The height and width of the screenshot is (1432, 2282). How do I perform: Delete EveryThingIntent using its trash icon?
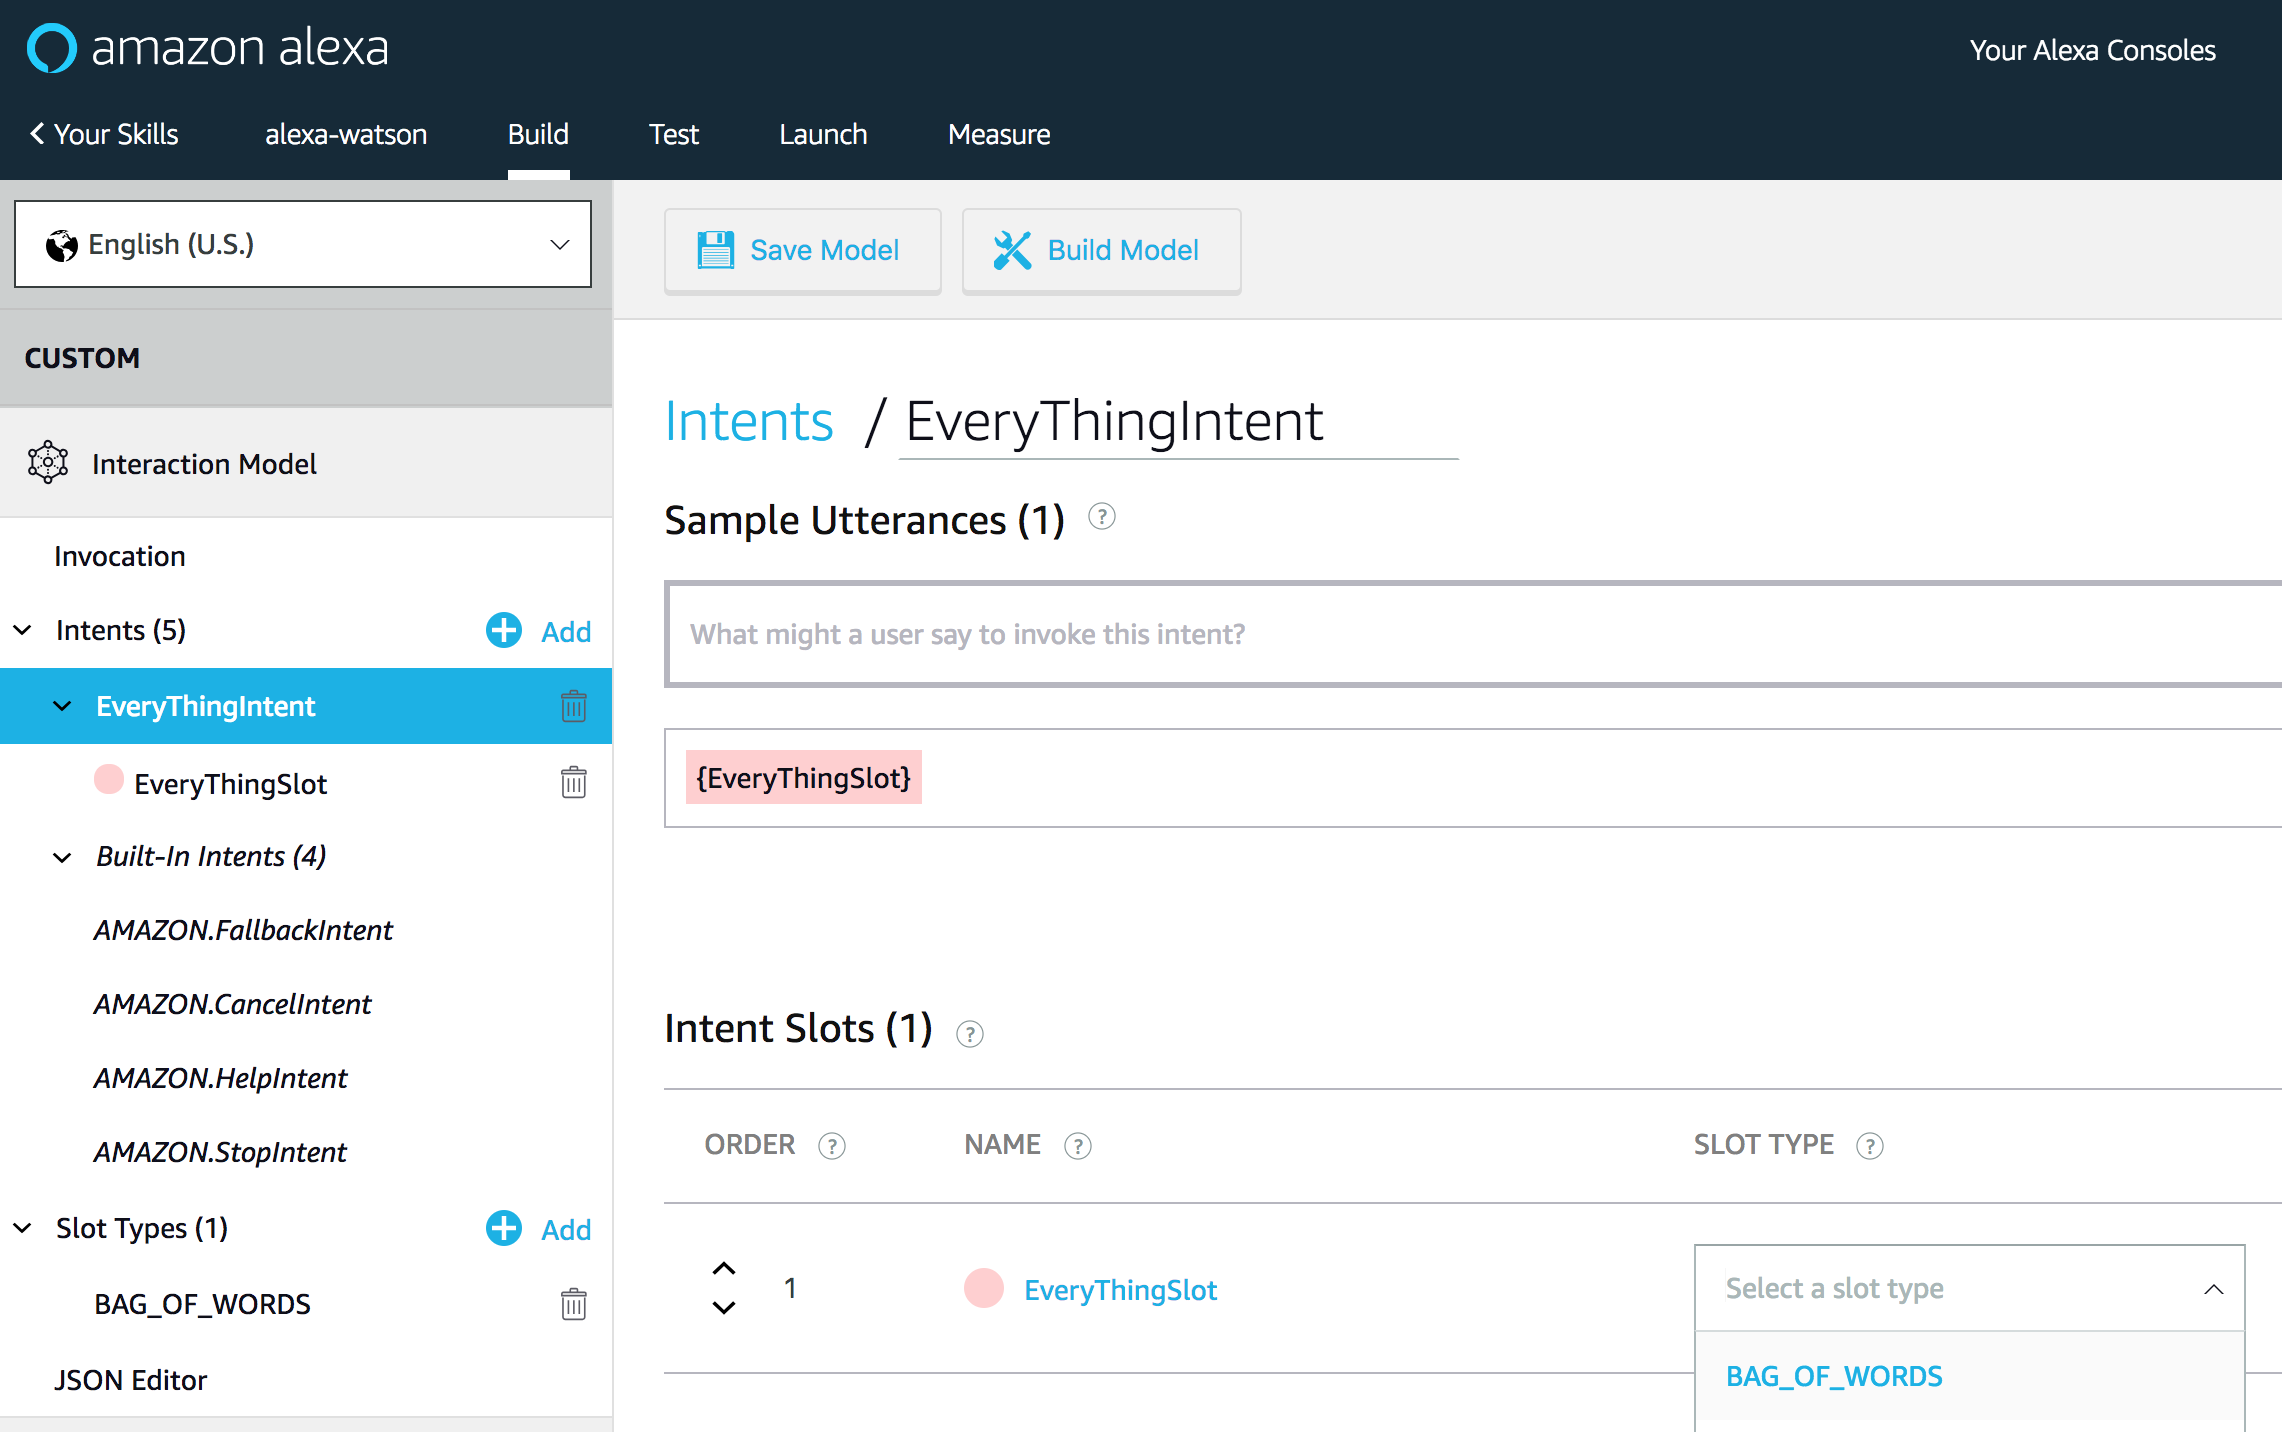573,706
